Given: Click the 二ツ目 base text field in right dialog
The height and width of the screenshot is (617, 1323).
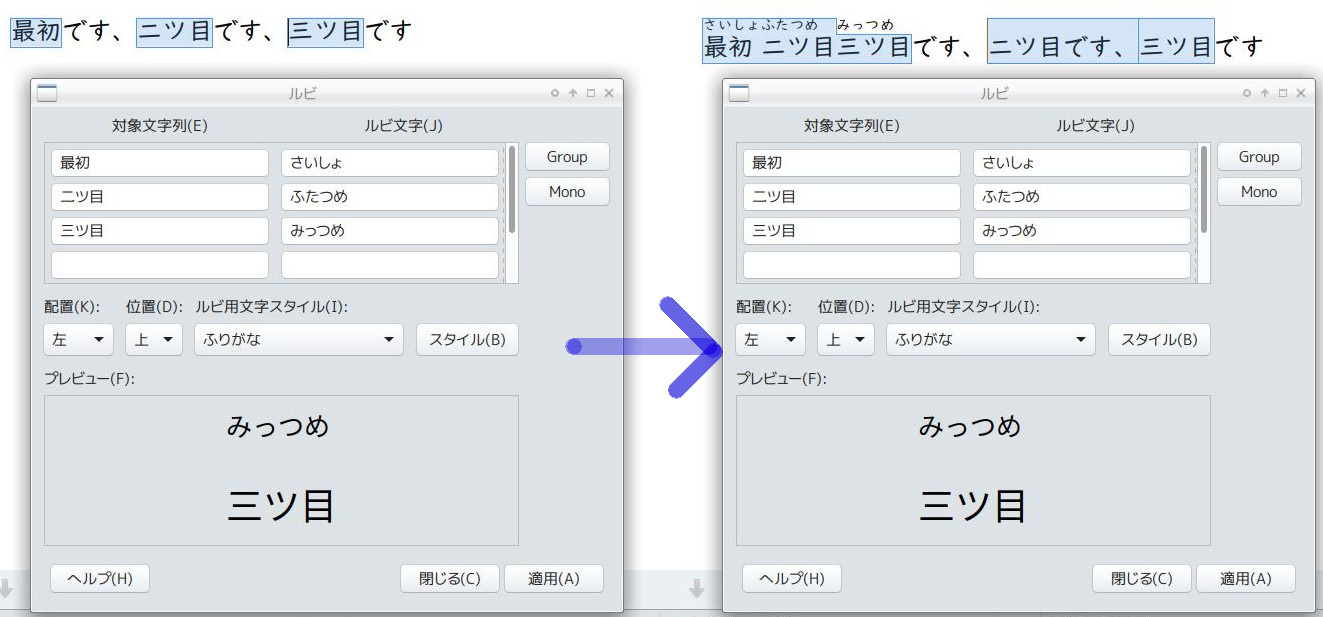Looking at the screenshot, I should click(851, 197).
